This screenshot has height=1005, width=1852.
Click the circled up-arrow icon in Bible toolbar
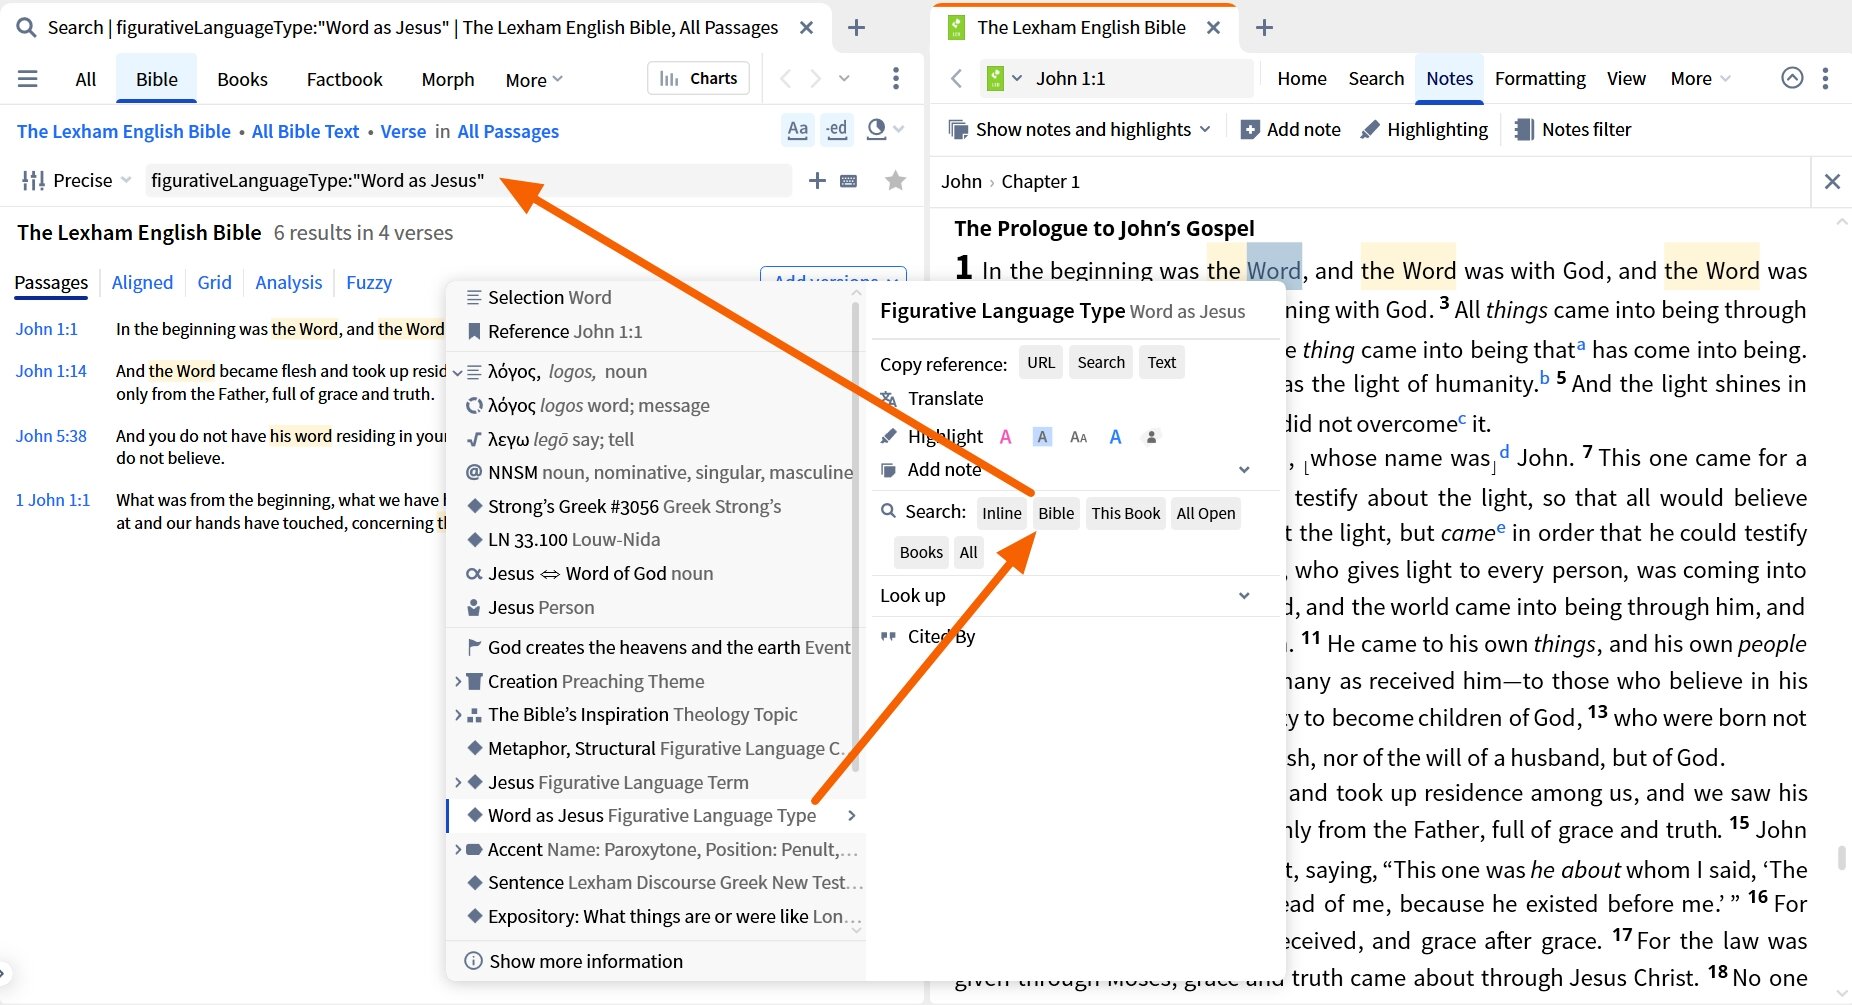pos(1792,78)
